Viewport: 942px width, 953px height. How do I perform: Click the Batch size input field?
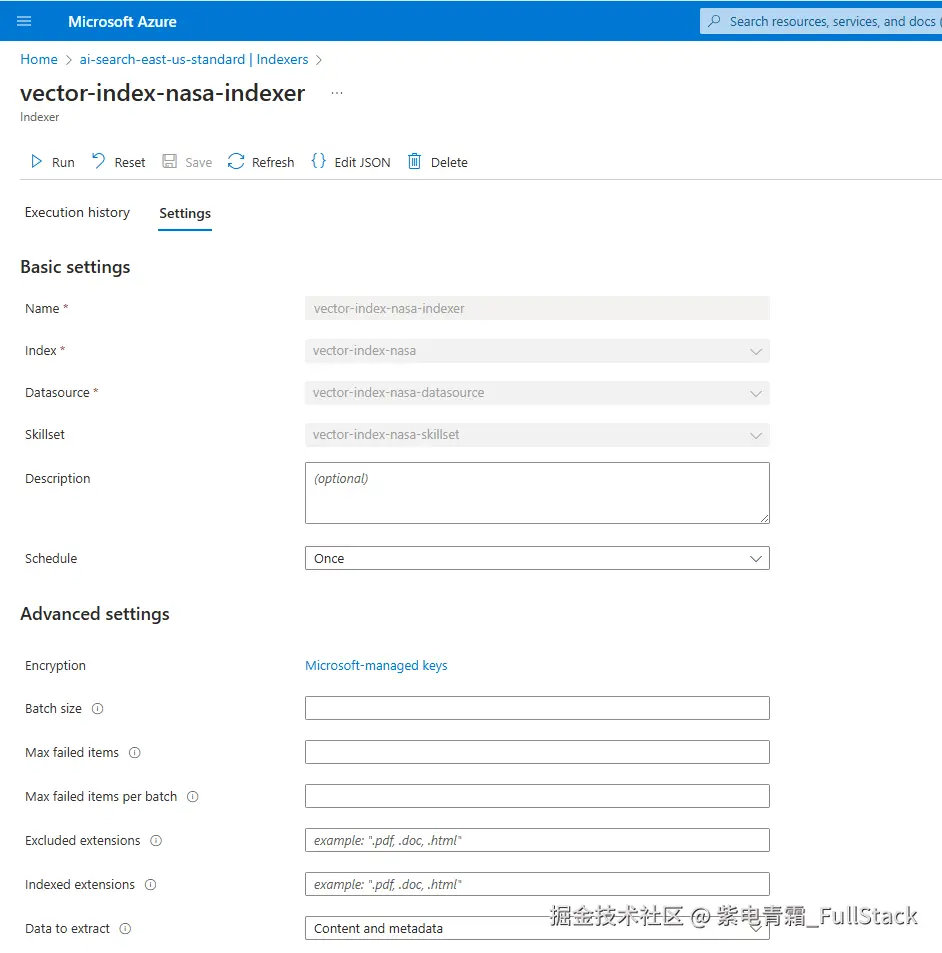tap(537, 708)
